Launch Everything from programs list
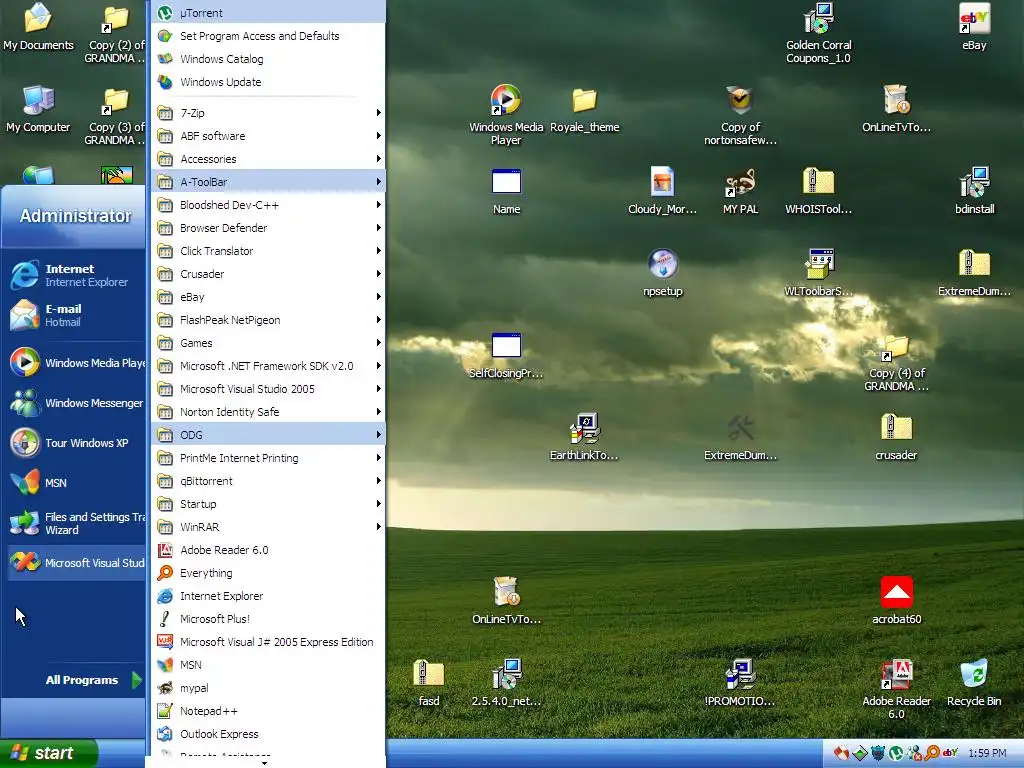 pos(268,573)
